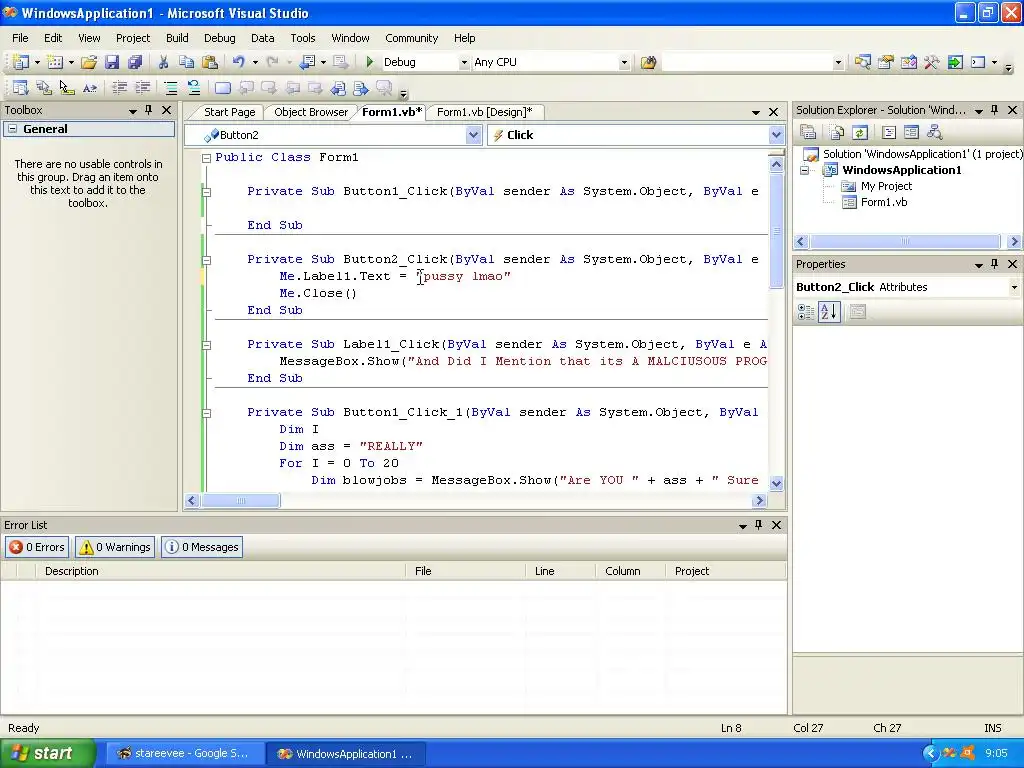This screenshot has height=768, width=1024.
Task: Start debugging with the green play icon
Action: coord(370,62)
